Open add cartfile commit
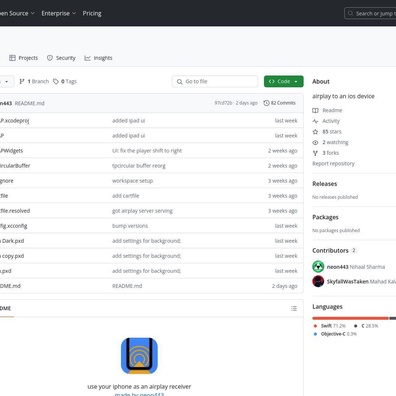Image resolution: width=396 pixels, height=396 pixels. click(126, 196)
